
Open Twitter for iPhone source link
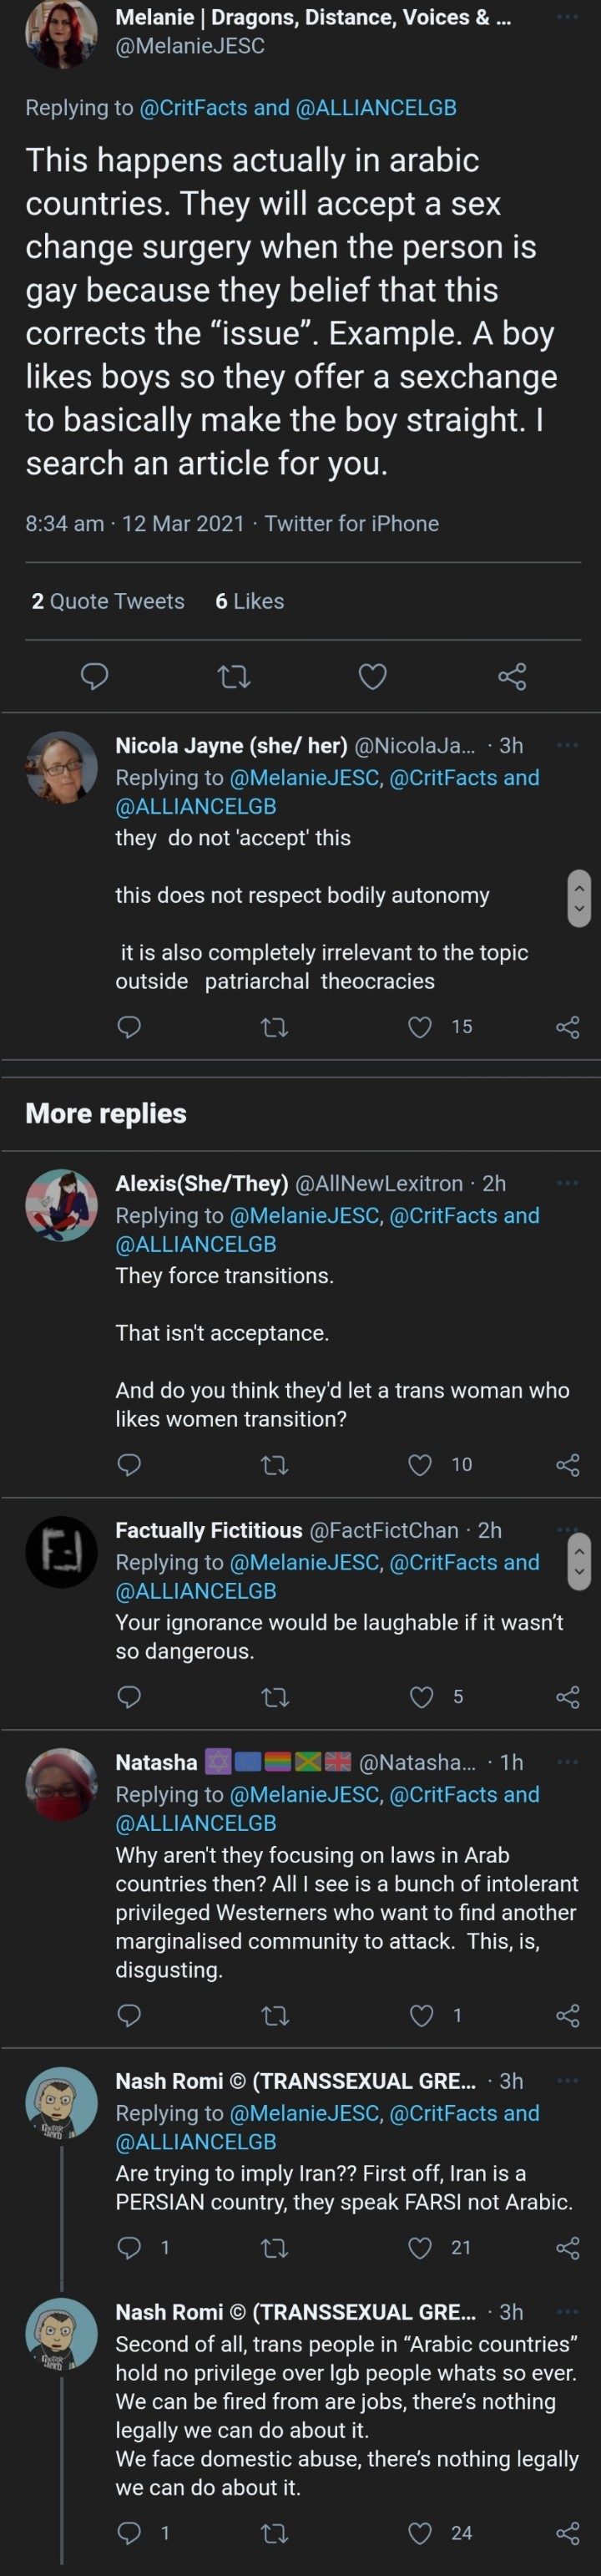click(352, 523)
